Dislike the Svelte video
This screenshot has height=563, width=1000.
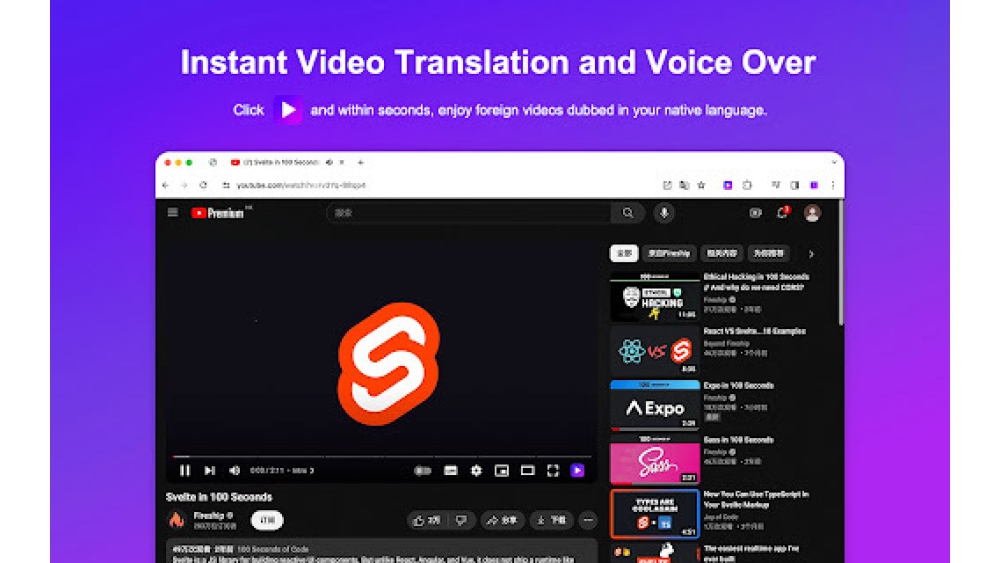(461, 520)
